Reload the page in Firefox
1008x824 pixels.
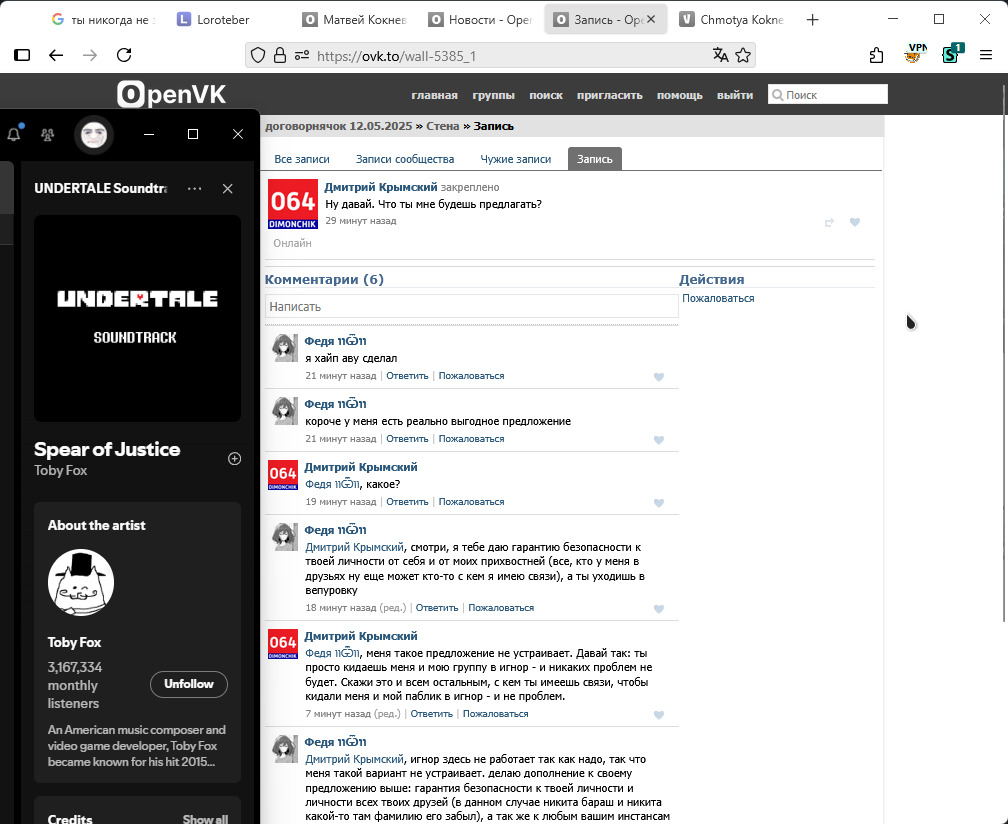(124, 55)
